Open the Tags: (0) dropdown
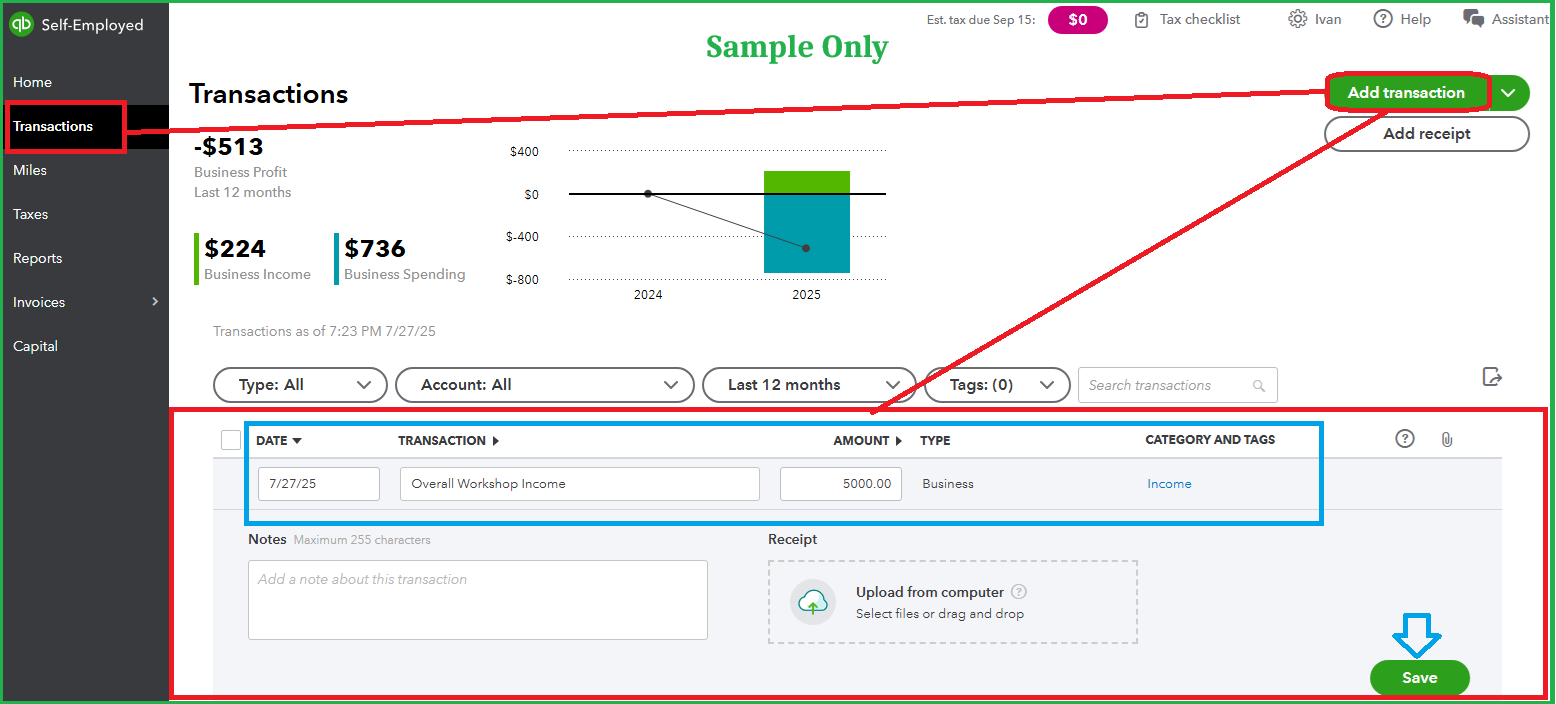The height and width of the screenshot is (704, 1556). 996,385
